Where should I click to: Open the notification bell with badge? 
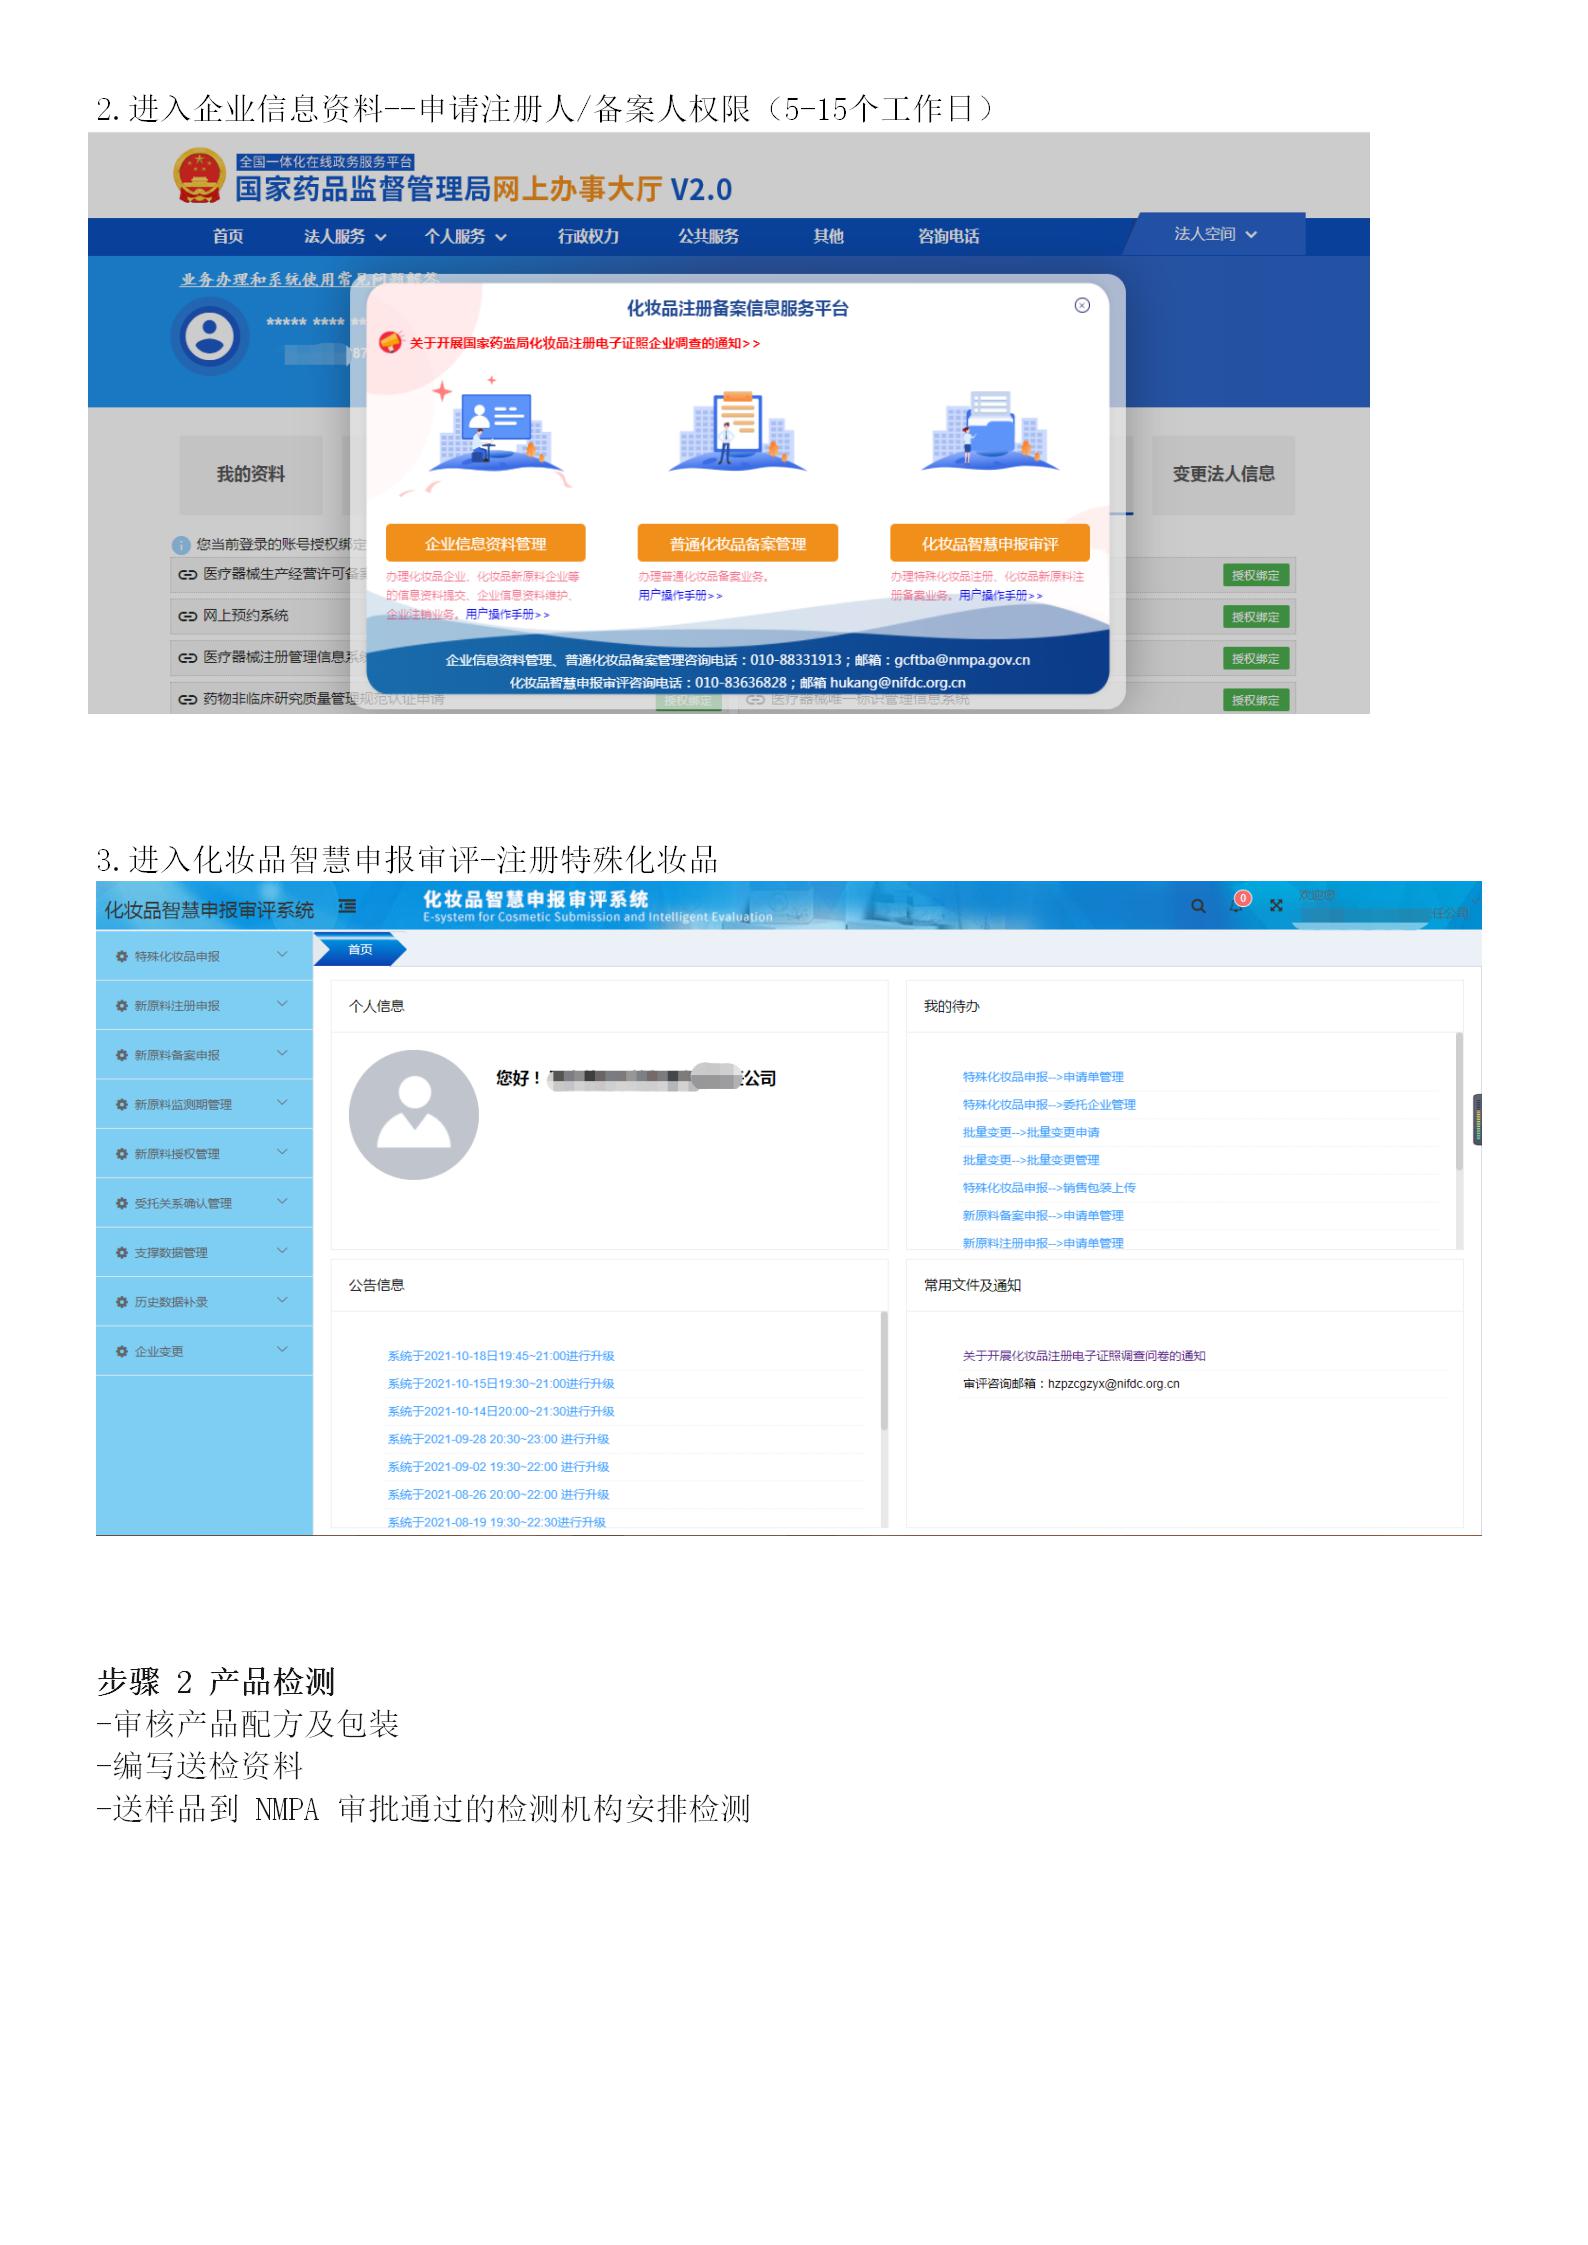pos(1238,903)
